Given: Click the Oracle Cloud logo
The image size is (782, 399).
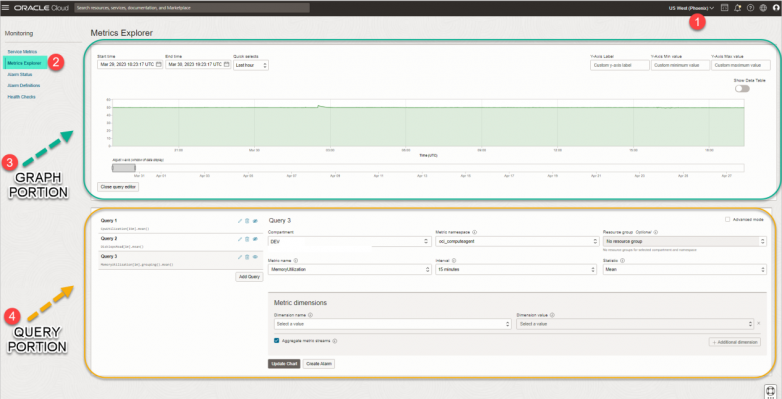Looking at the screenshot, I should pos(41,8).
